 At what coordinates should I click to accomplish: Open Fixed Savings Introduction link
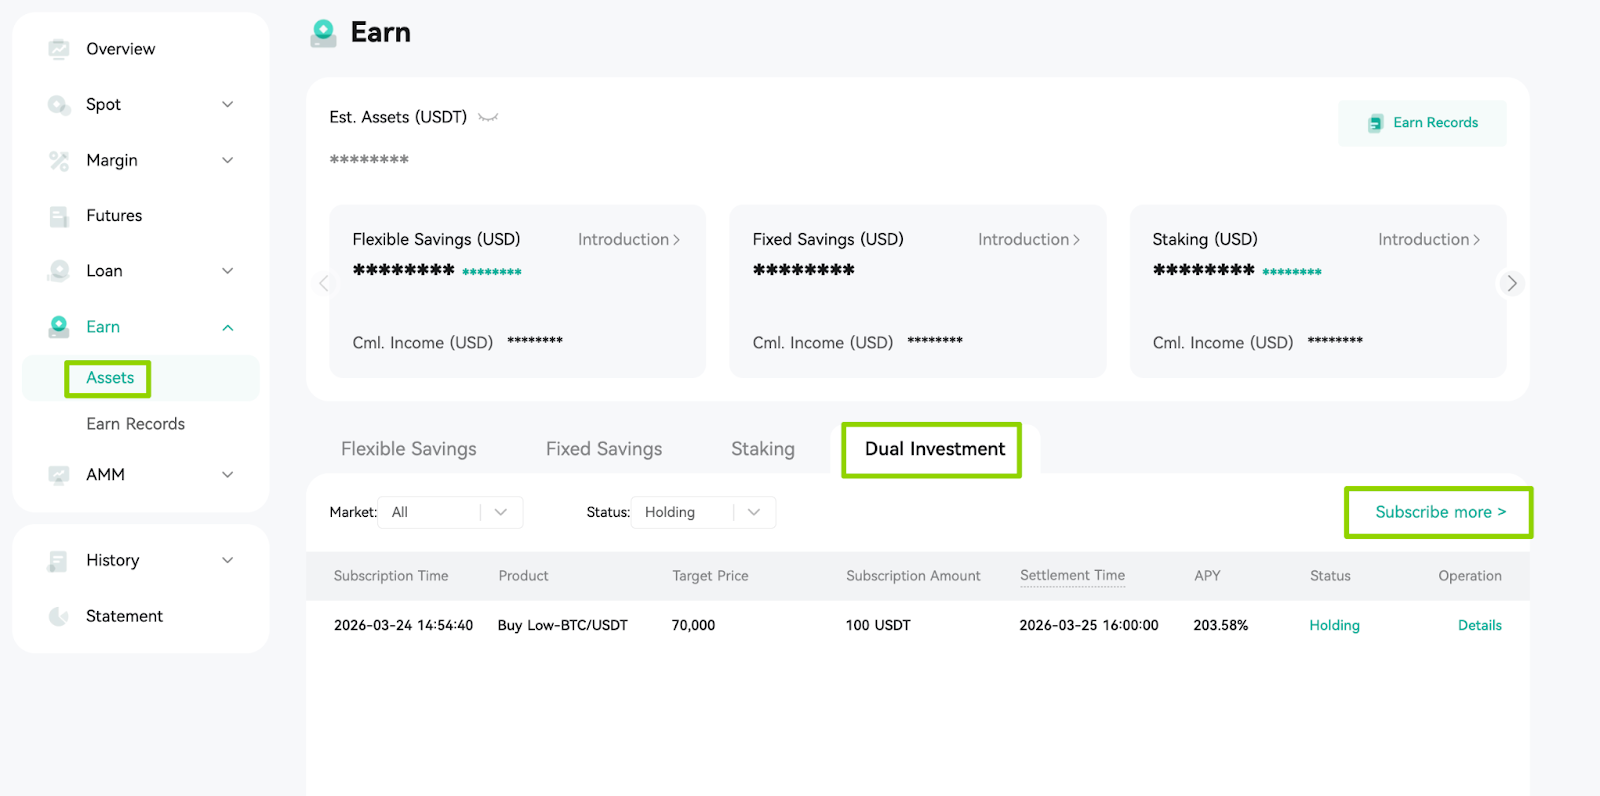1029,240
